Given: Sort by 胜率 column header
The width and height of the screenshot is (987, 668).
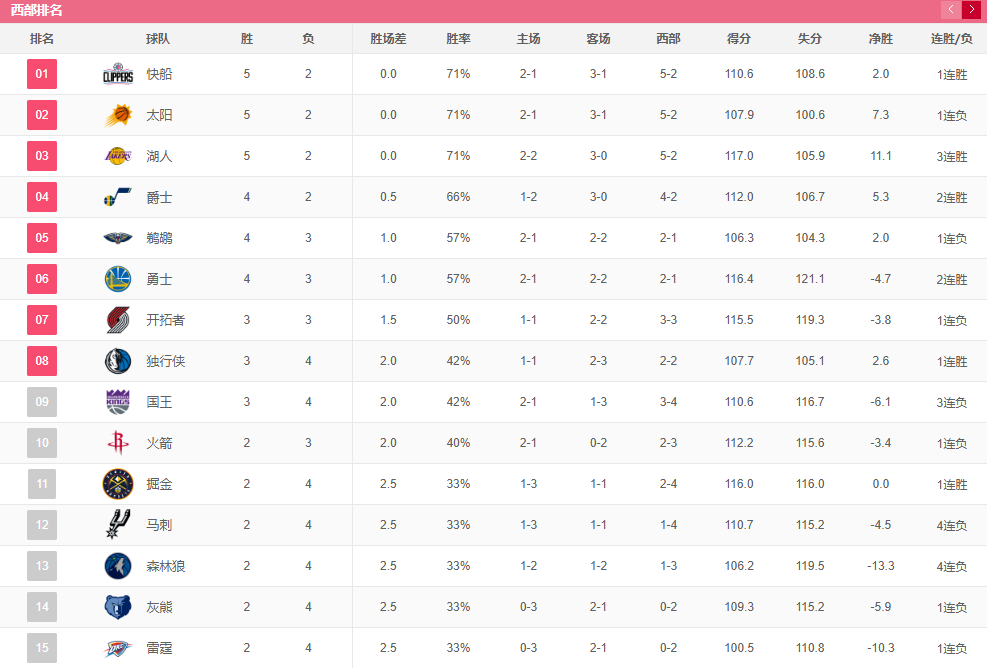Looking at the screenshot, I should [458, 39].
